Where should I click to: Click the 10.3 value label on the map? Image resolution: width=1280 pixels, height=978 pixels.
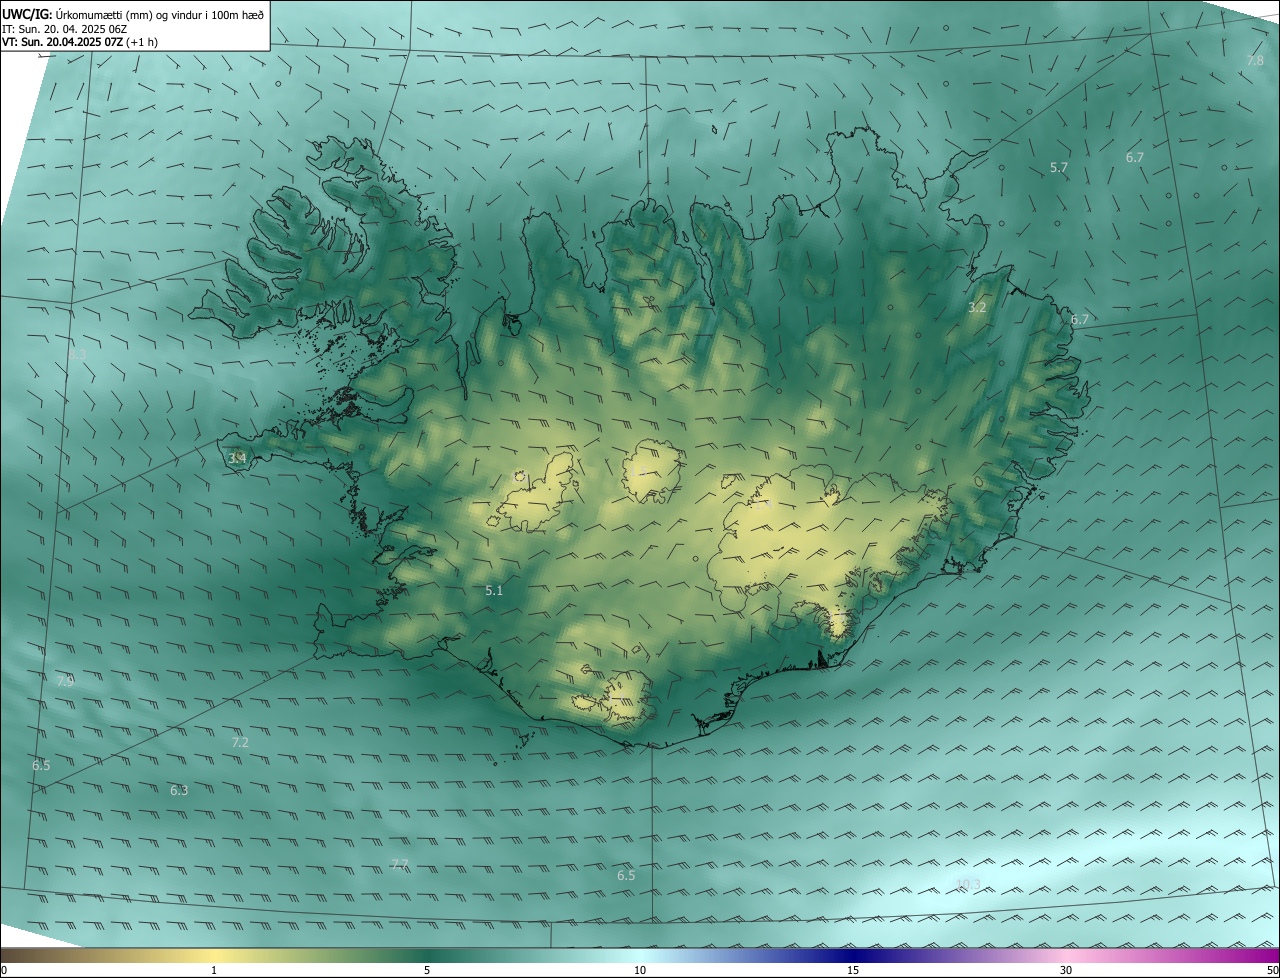pyautogui.click(x=968, y=884)
